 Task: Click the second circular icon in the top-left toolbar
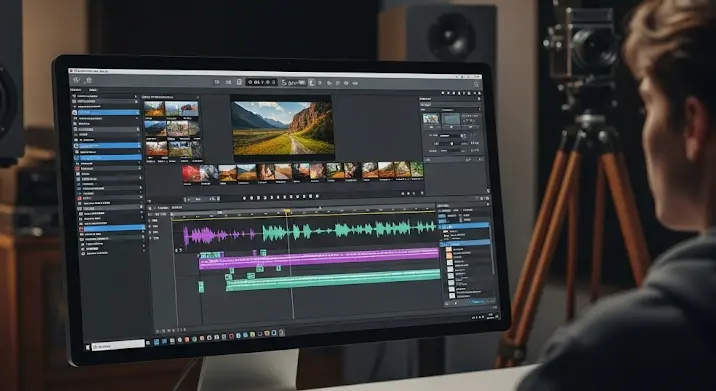(88, 81)
